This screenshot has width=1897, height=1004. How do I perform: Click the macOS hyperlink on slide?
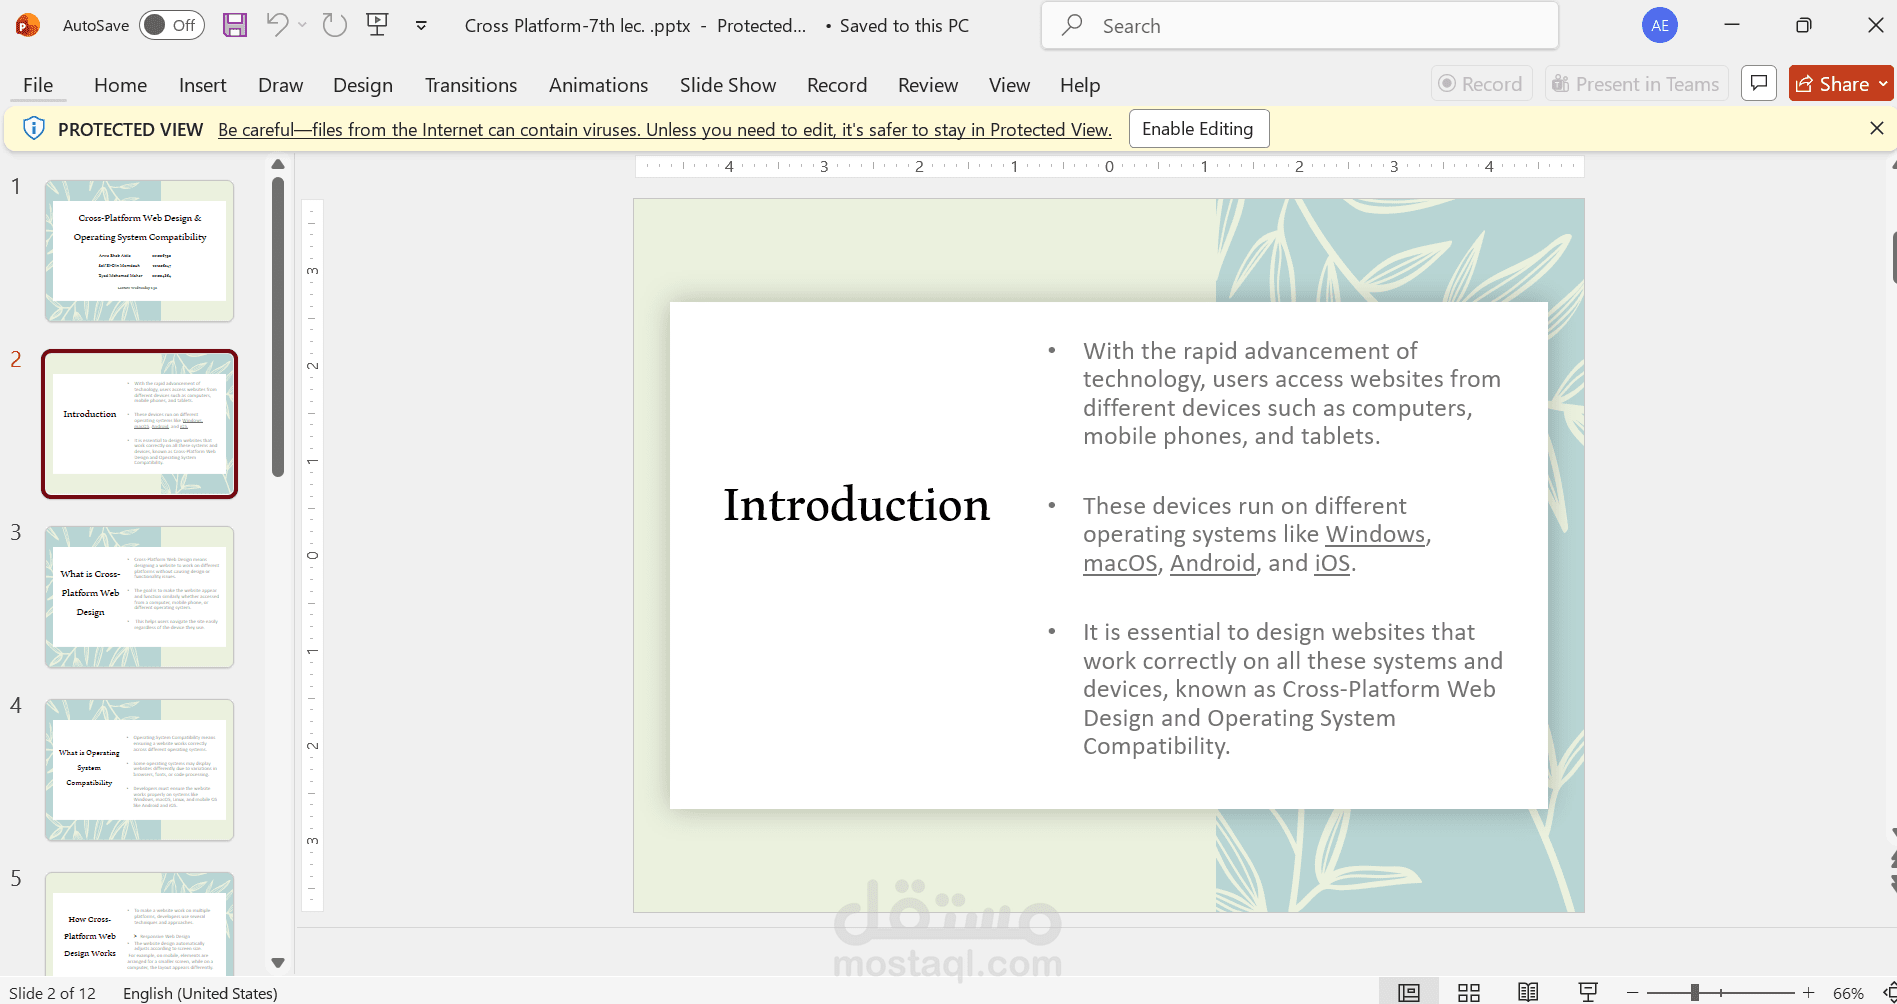[x=1120, y=563]
